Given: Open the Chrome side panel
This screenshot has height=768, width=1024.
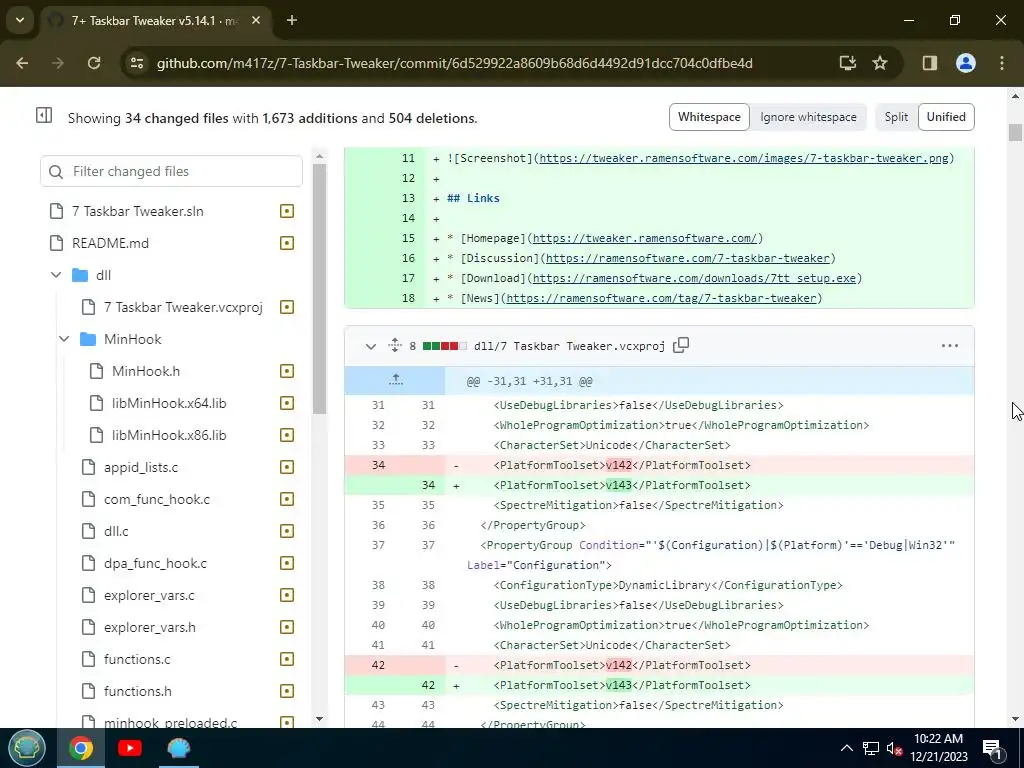Looking at the screenshot, I should [929, 63].
